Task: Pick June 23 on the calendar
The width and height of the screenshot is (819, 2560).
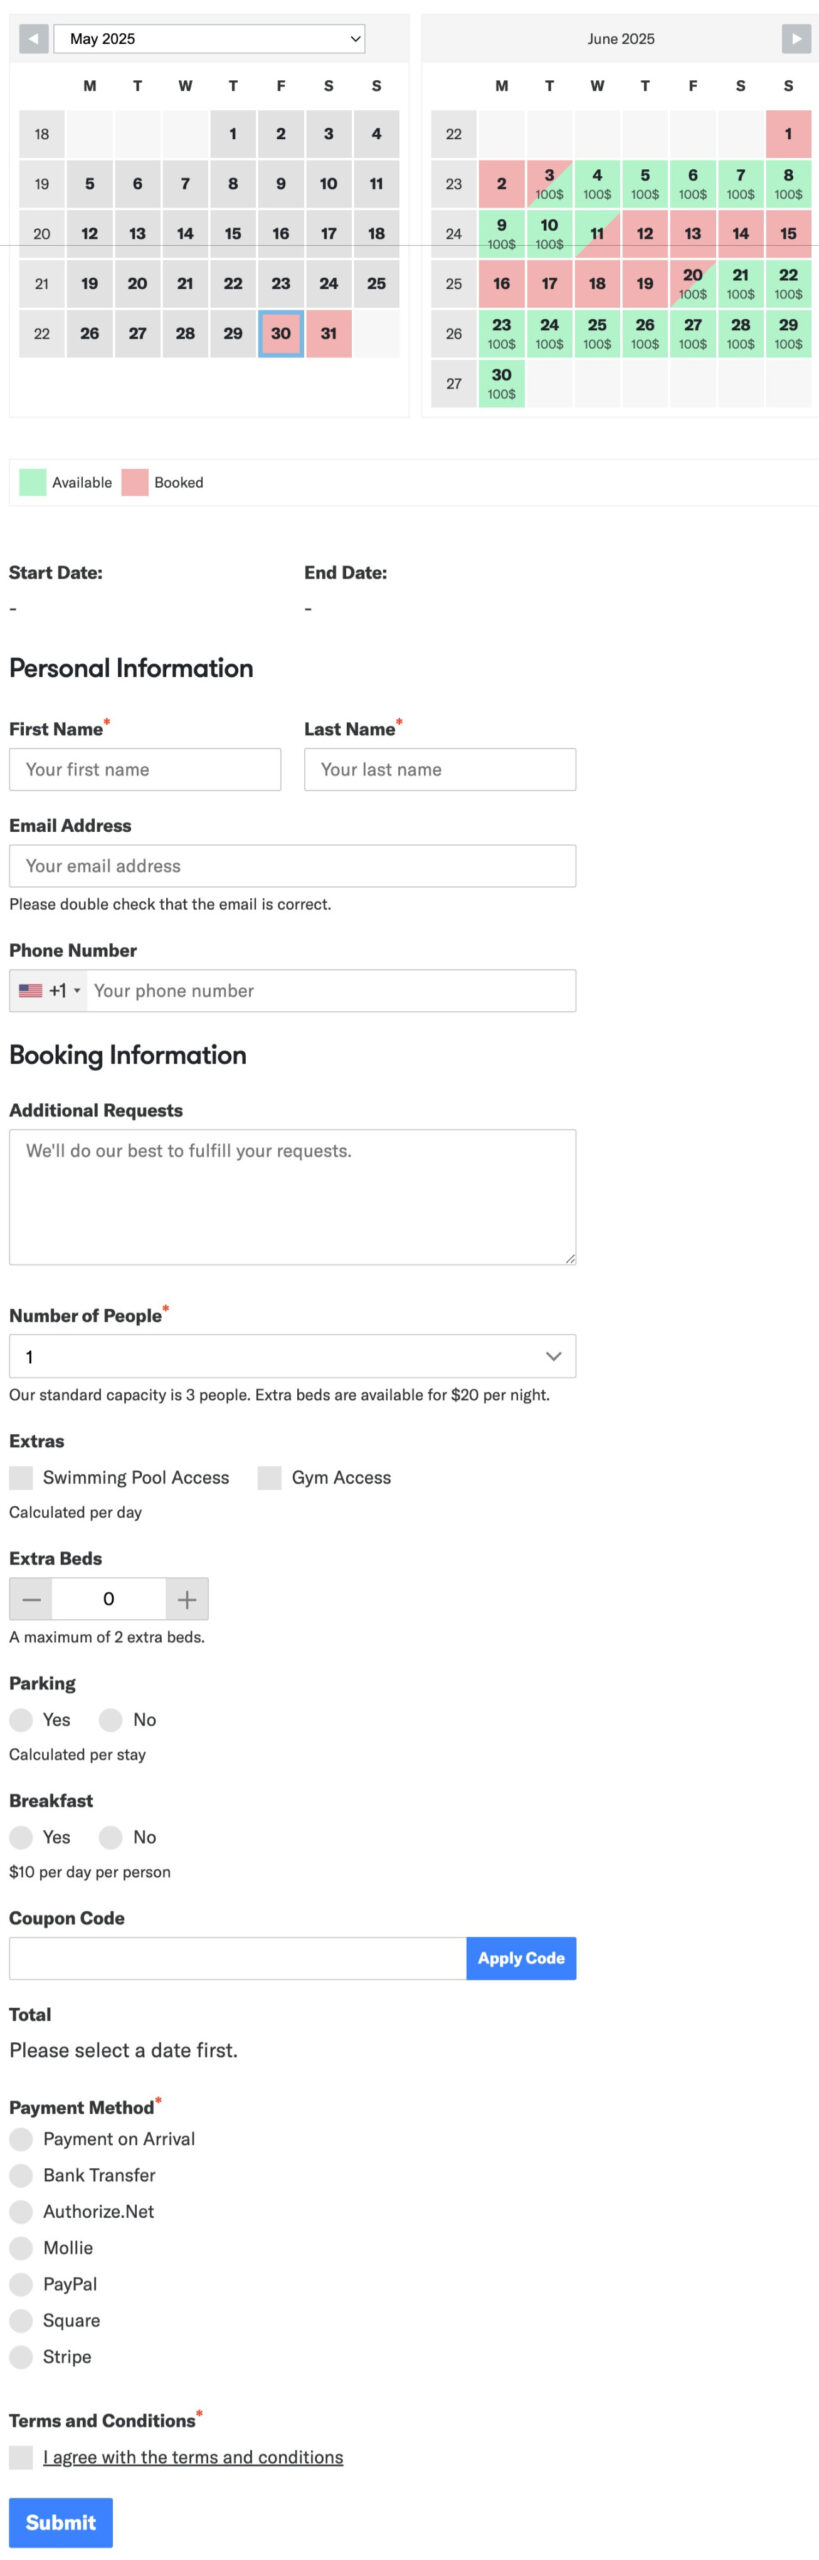Action: pyautogui.click(x=501, y=333)
